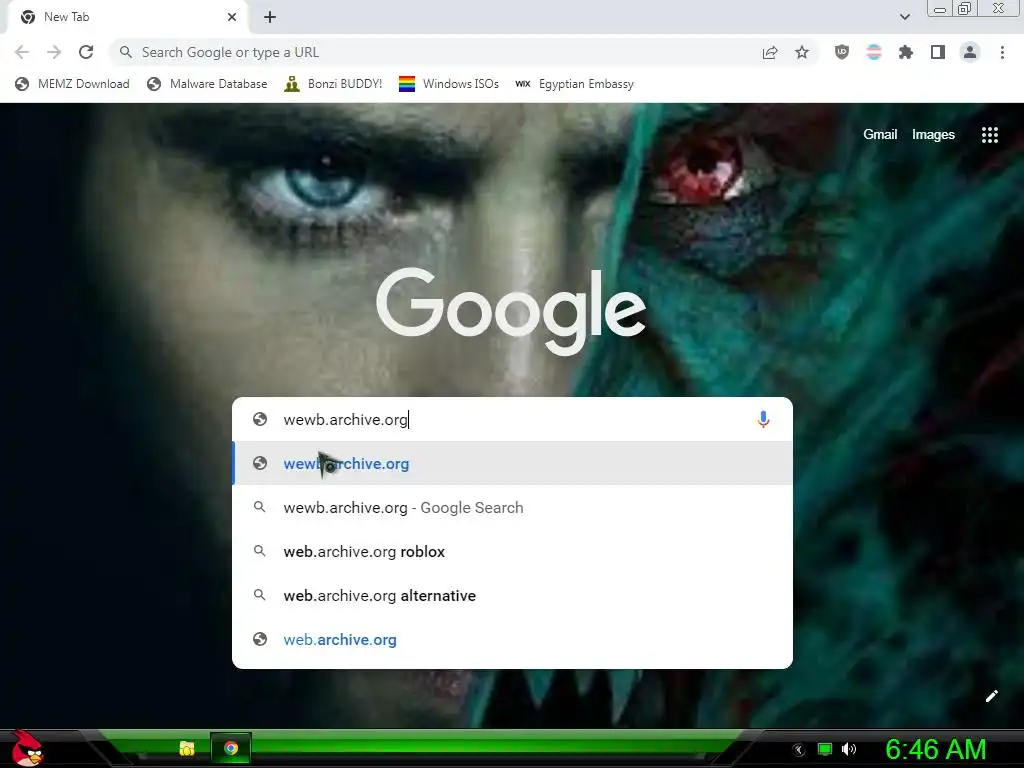Open the MEMZ Download bookmark

coord(72,84)
